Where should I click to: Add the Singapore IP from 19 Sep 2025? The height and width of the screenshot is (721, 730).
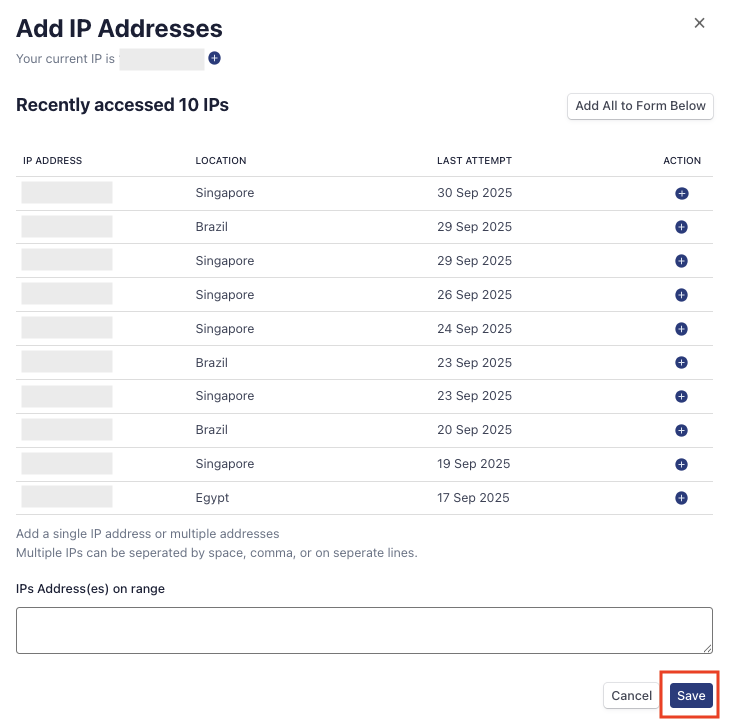point(682,464)
